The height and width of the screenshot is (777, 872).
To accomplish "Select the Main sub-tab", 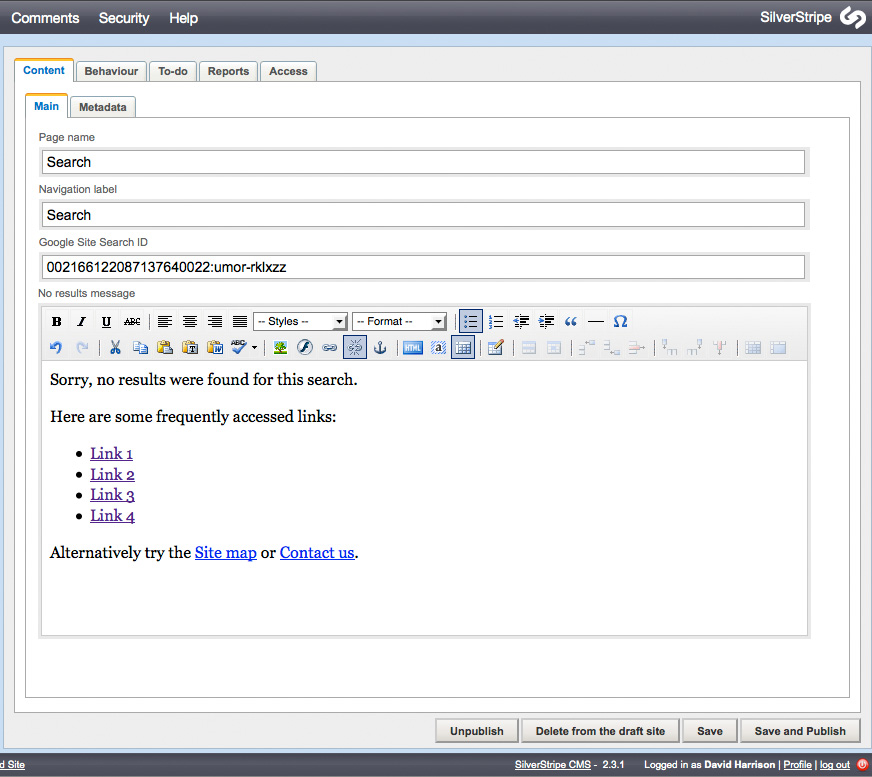I will coord(47,106).
